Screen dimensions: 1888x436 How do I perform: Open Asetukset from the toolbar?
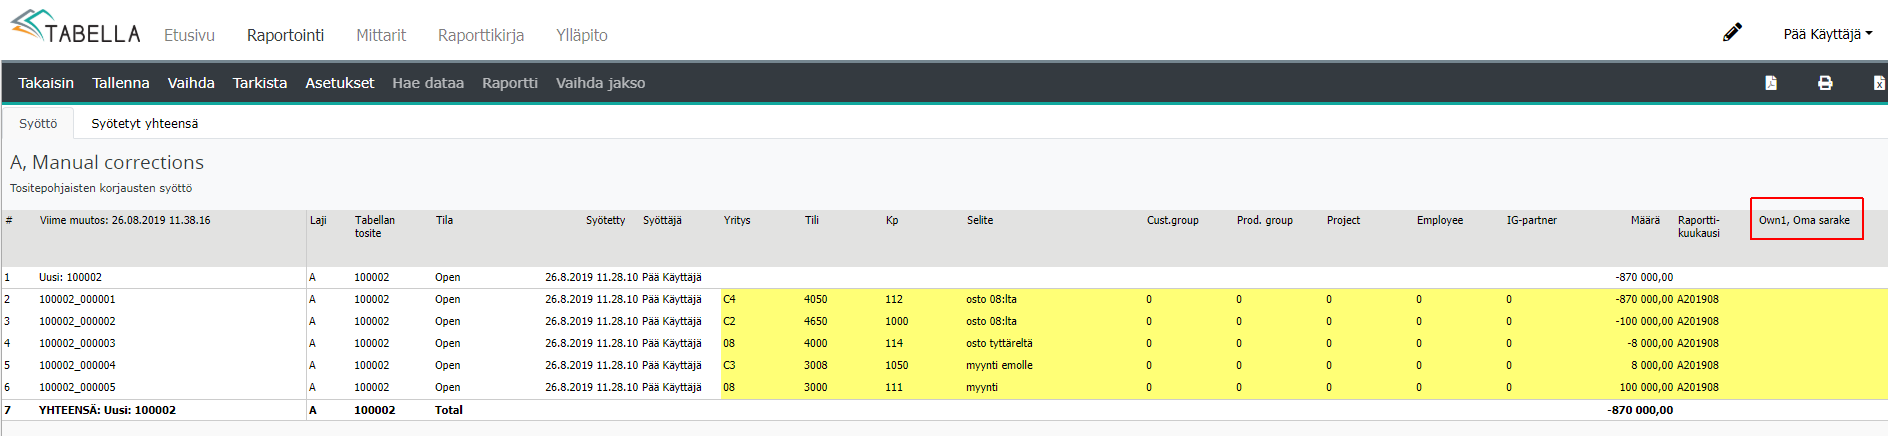pos(339,83)
